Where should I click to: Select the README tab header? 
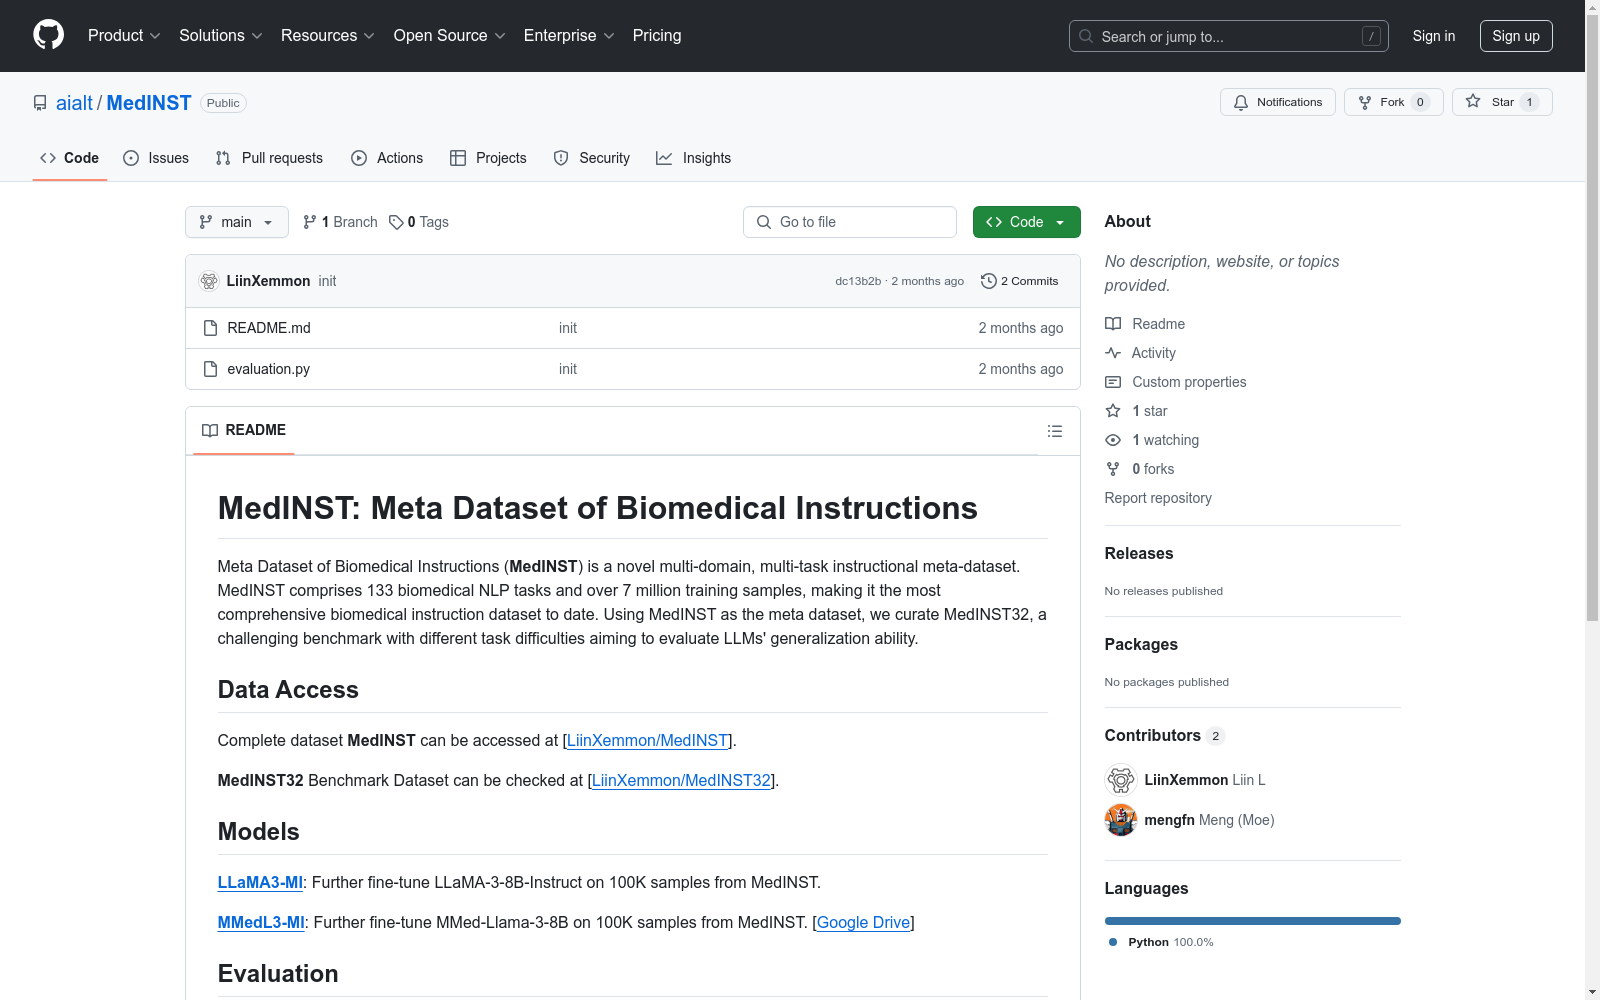[244, 430]
